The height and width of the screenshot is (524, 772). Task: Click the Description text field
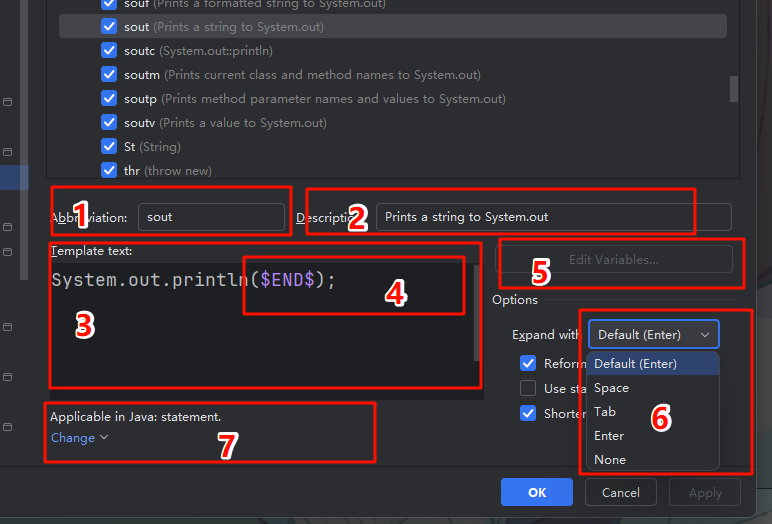coord(552,217)
